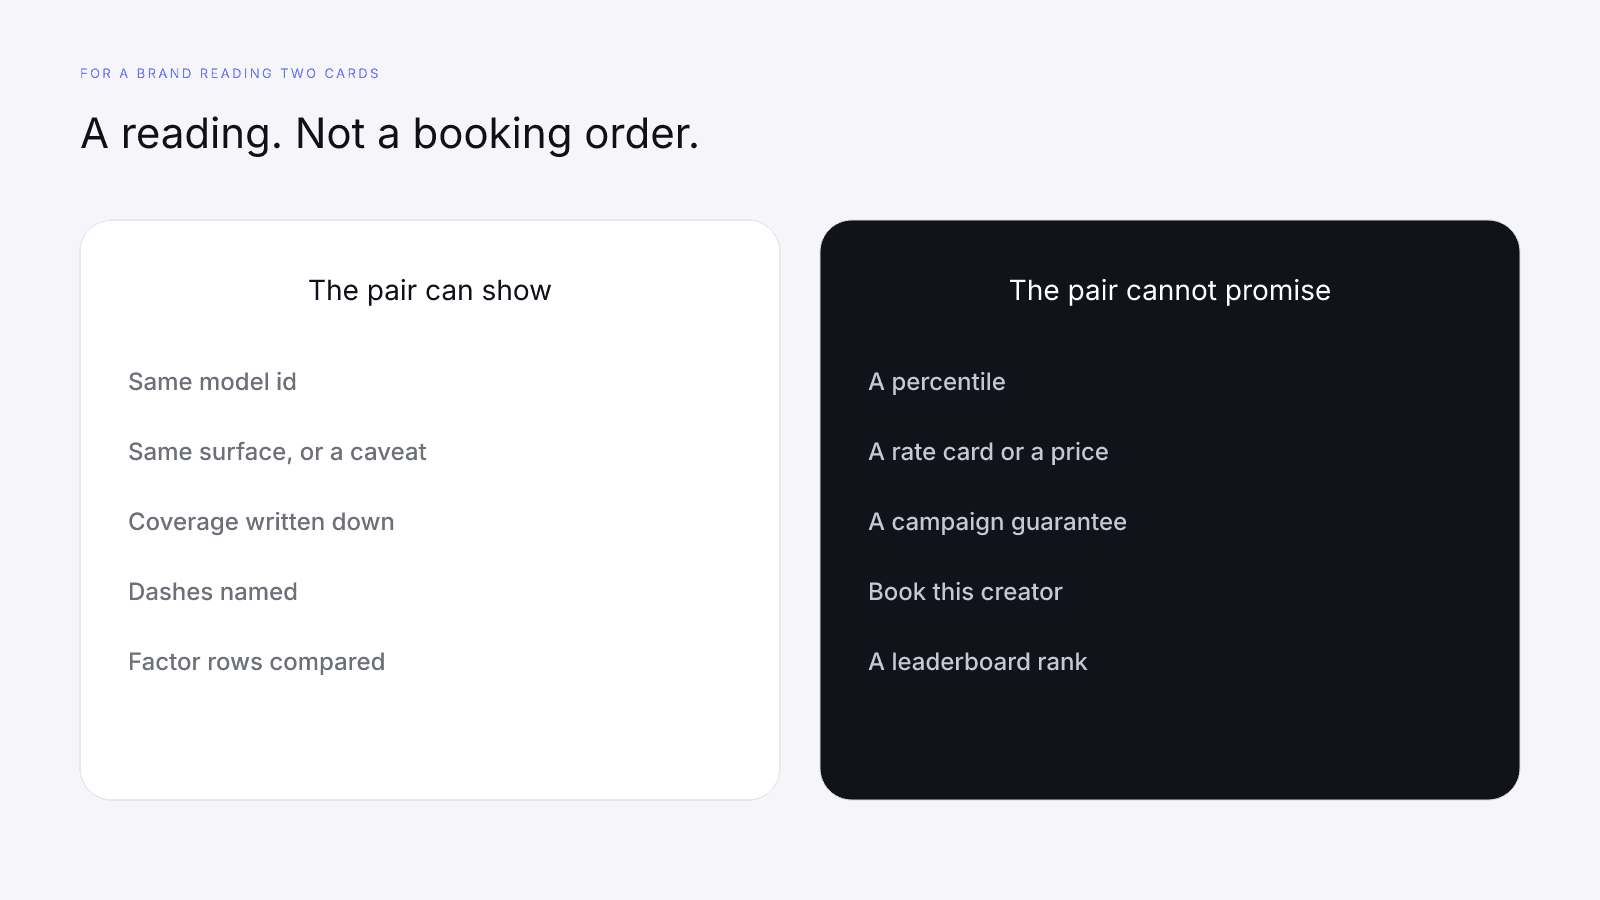Click 'Factor rows compared' entry
This screenshot has height=900, width=1600.
pyautogui.click(x=257, y=662)
